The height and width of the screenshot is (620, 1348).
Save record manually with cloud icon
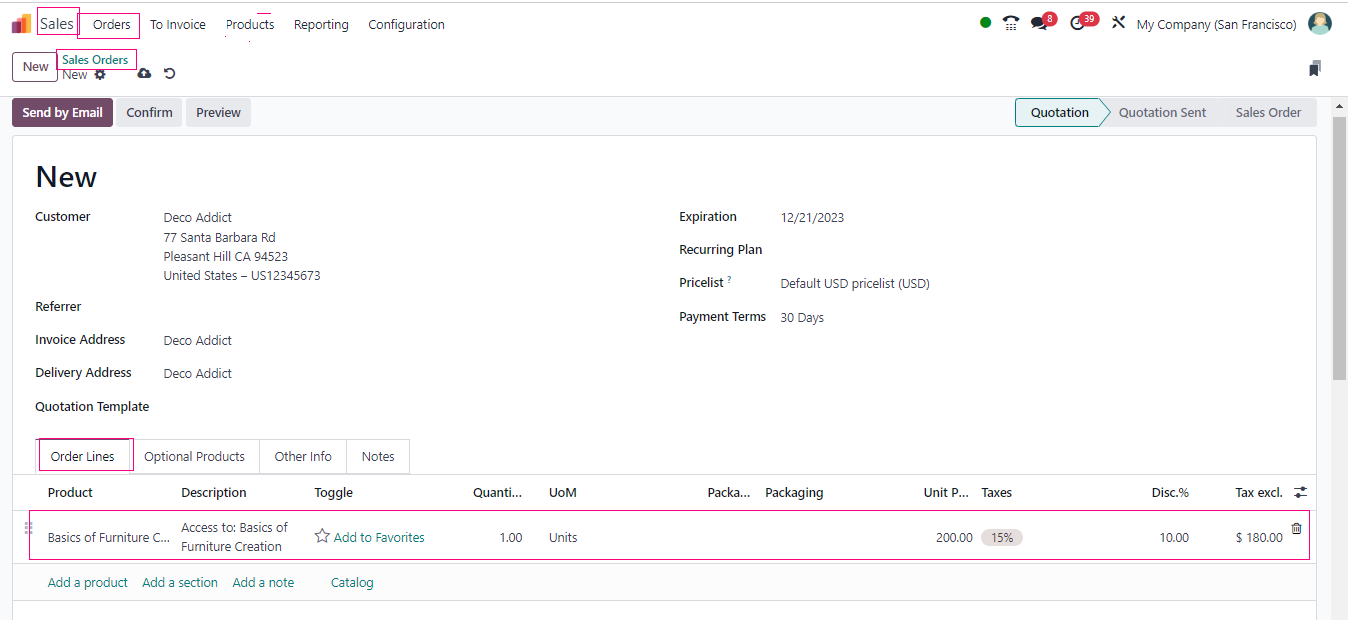coord(144,74)
